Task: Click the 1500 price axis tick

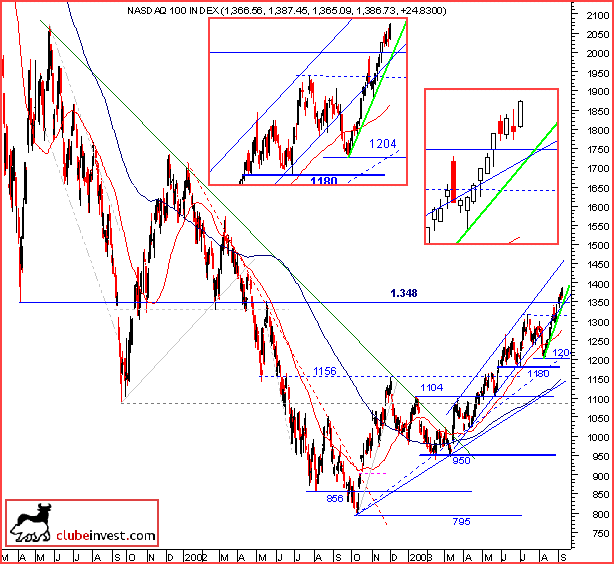Action: 598,245
